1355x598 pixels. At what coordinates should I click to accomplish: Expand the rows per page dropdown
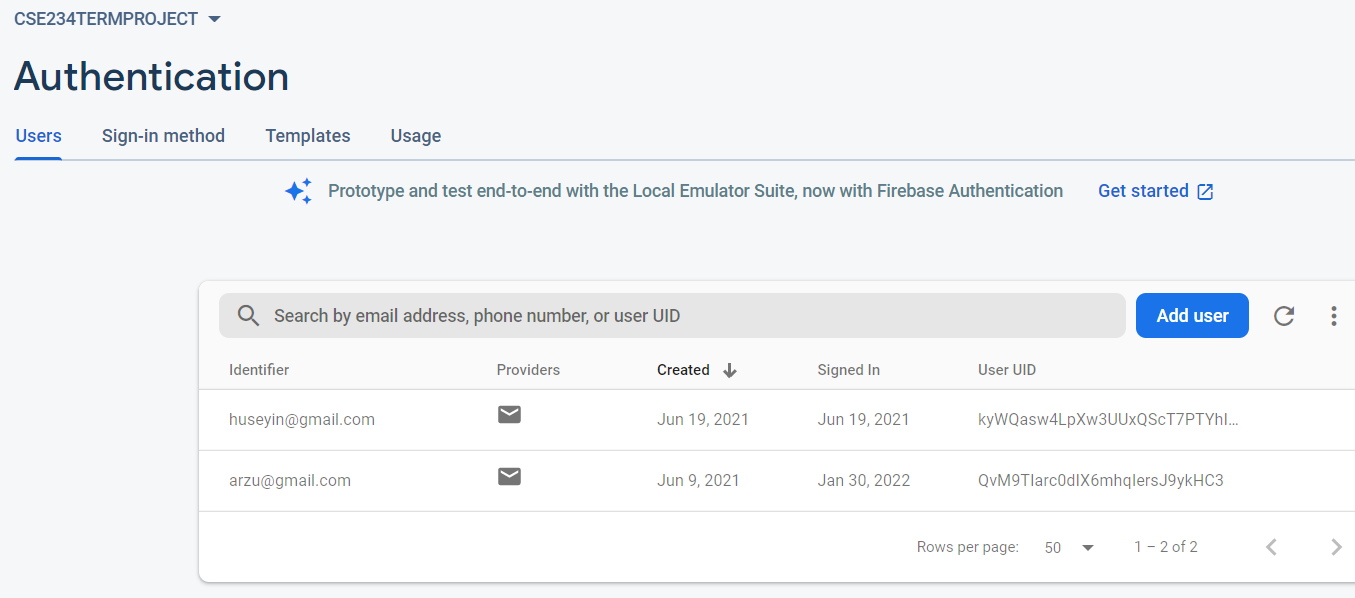click(x=1069, y=547)
